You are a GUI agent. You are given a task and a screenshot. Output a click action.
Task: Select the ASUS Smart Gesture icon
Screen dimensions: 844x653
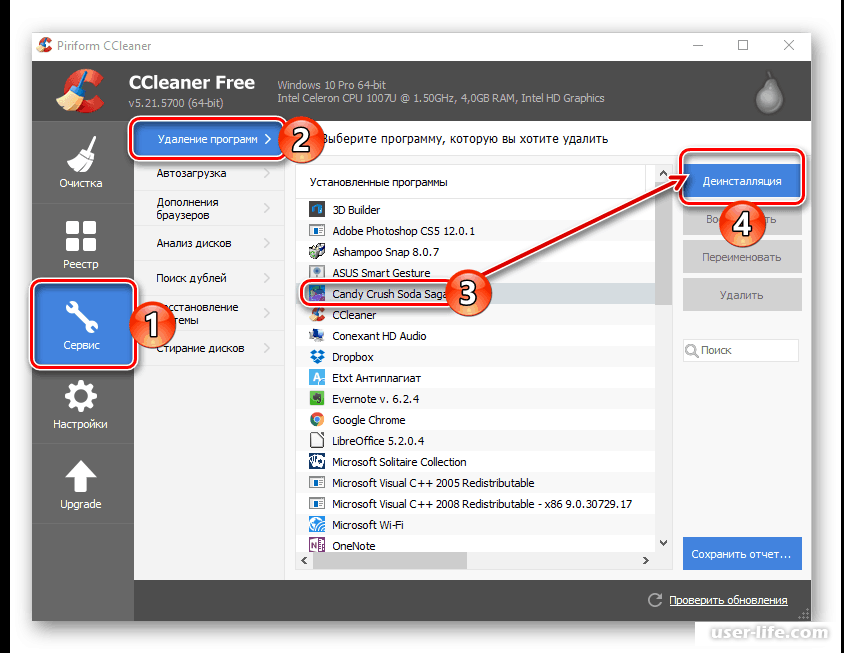click(x=317, y=272)
